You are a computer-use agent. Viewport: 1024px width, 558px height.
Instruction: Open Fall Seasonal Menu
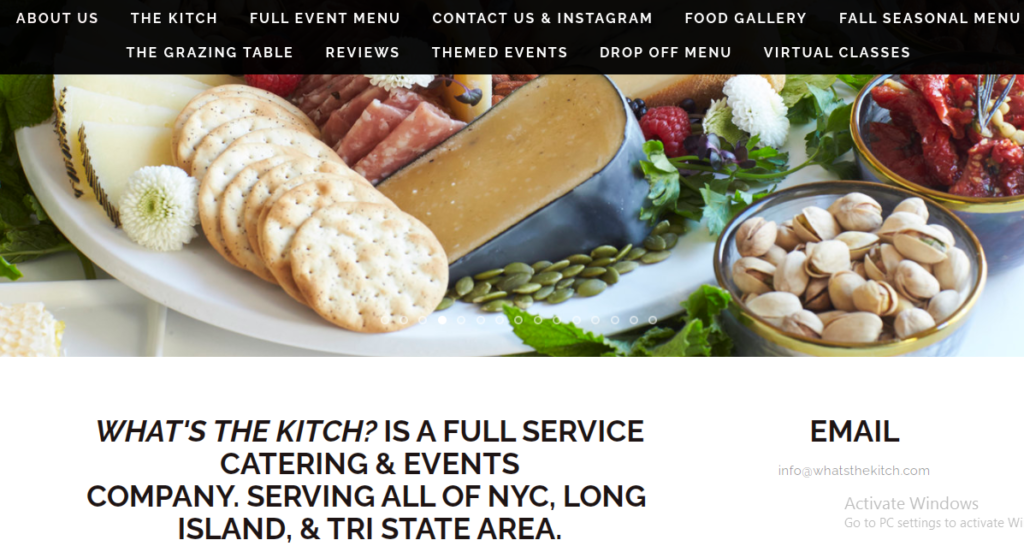(929, 18)
